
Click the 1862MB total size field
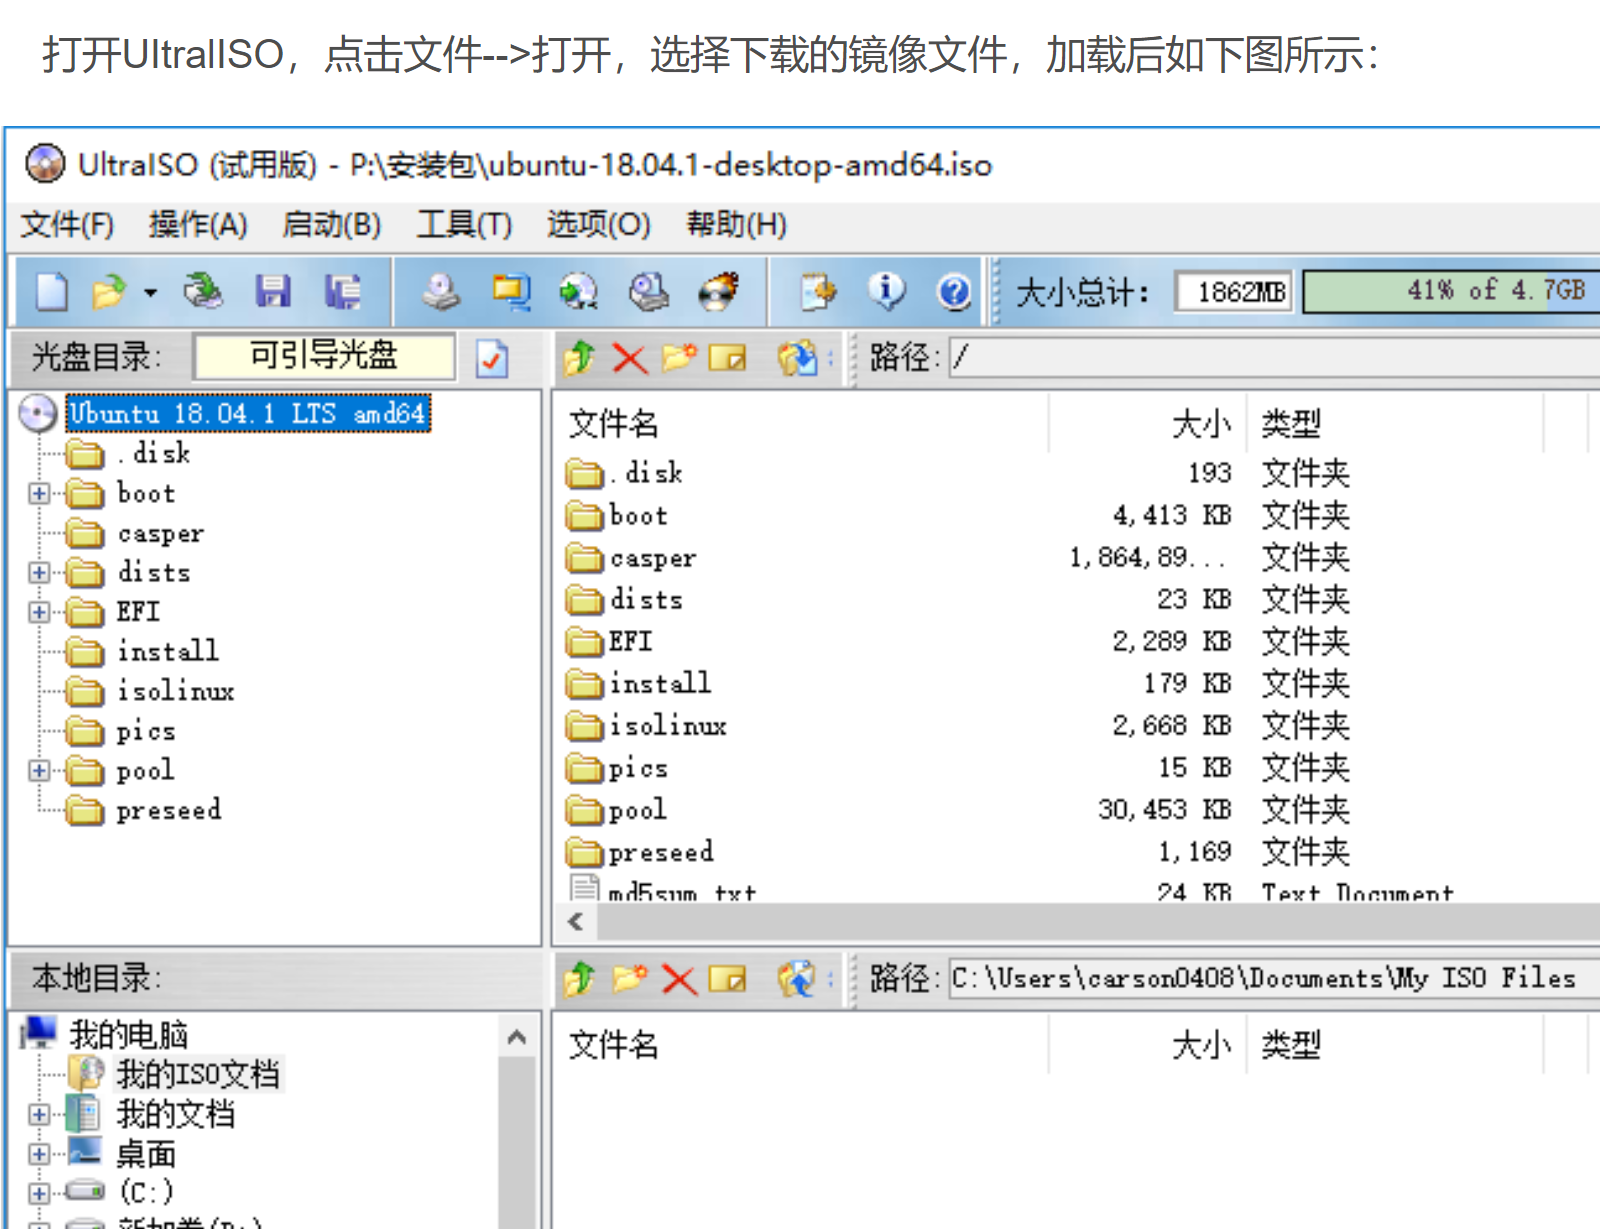point(1233,292)
